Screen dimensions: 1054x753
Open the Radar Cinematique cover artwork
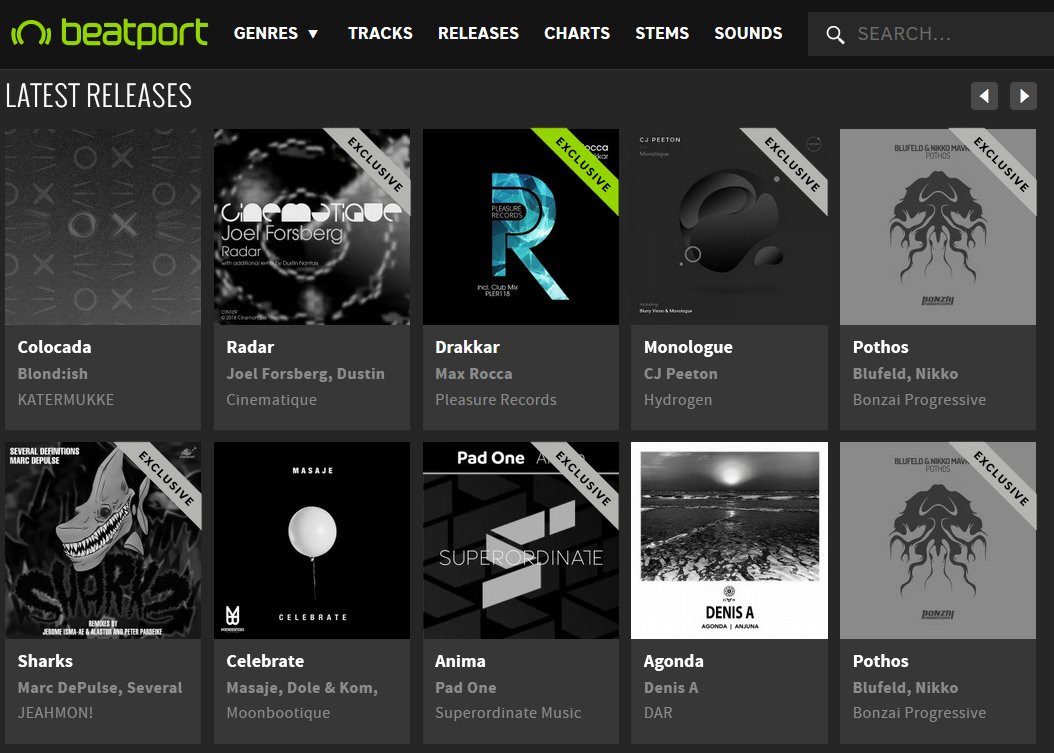coord(312,227)
